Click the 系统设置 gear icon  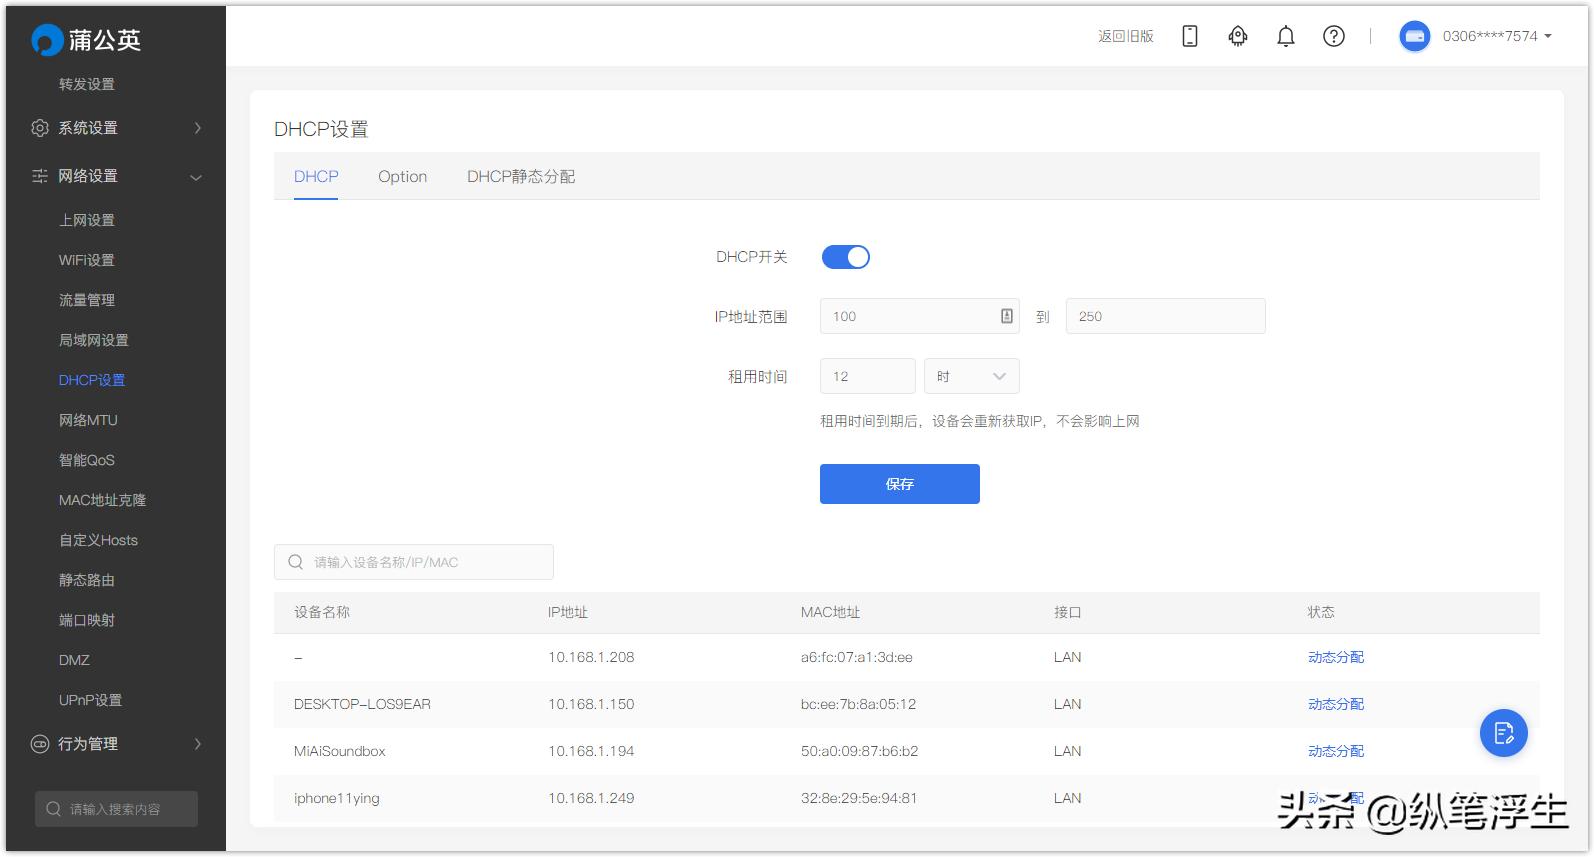pyautogui.click(x=40, y=128)
